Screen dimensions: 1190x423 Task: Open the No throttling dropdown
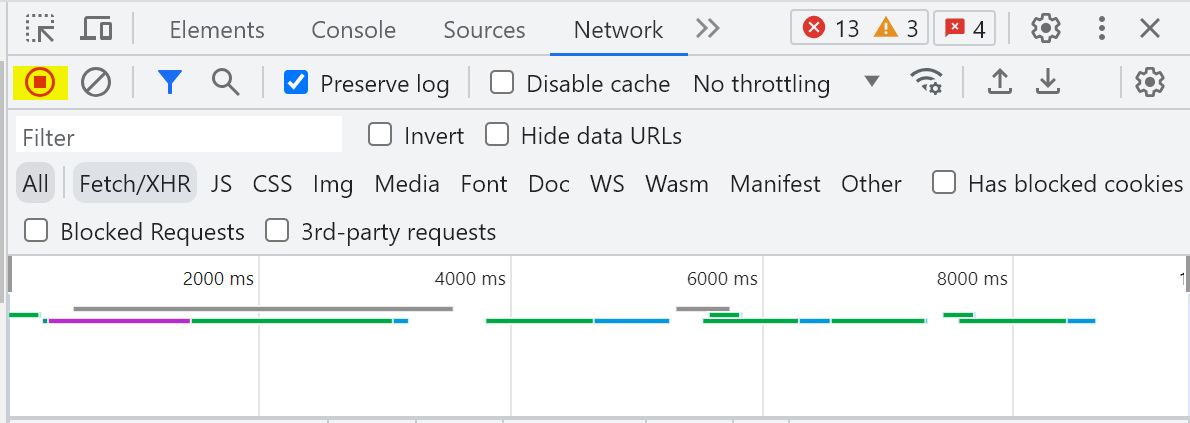[786, 83]
